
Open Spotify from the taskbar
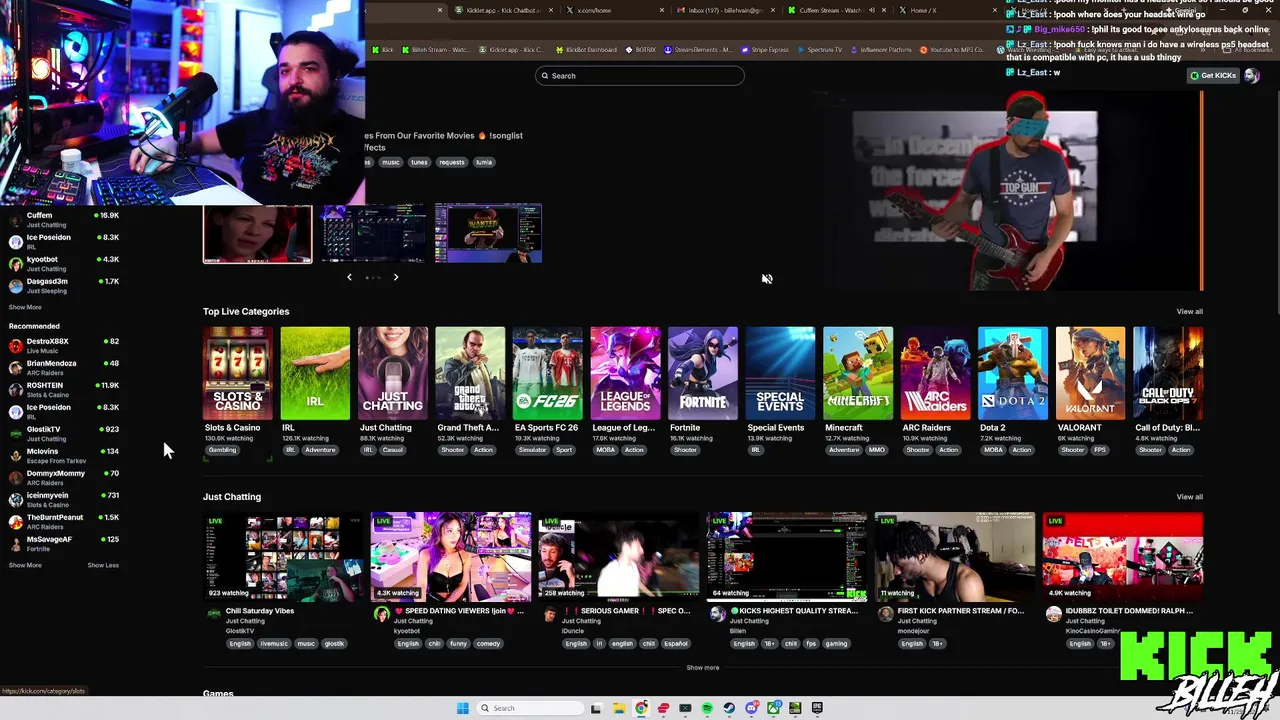pyautogui.click(x=707, y=708)
